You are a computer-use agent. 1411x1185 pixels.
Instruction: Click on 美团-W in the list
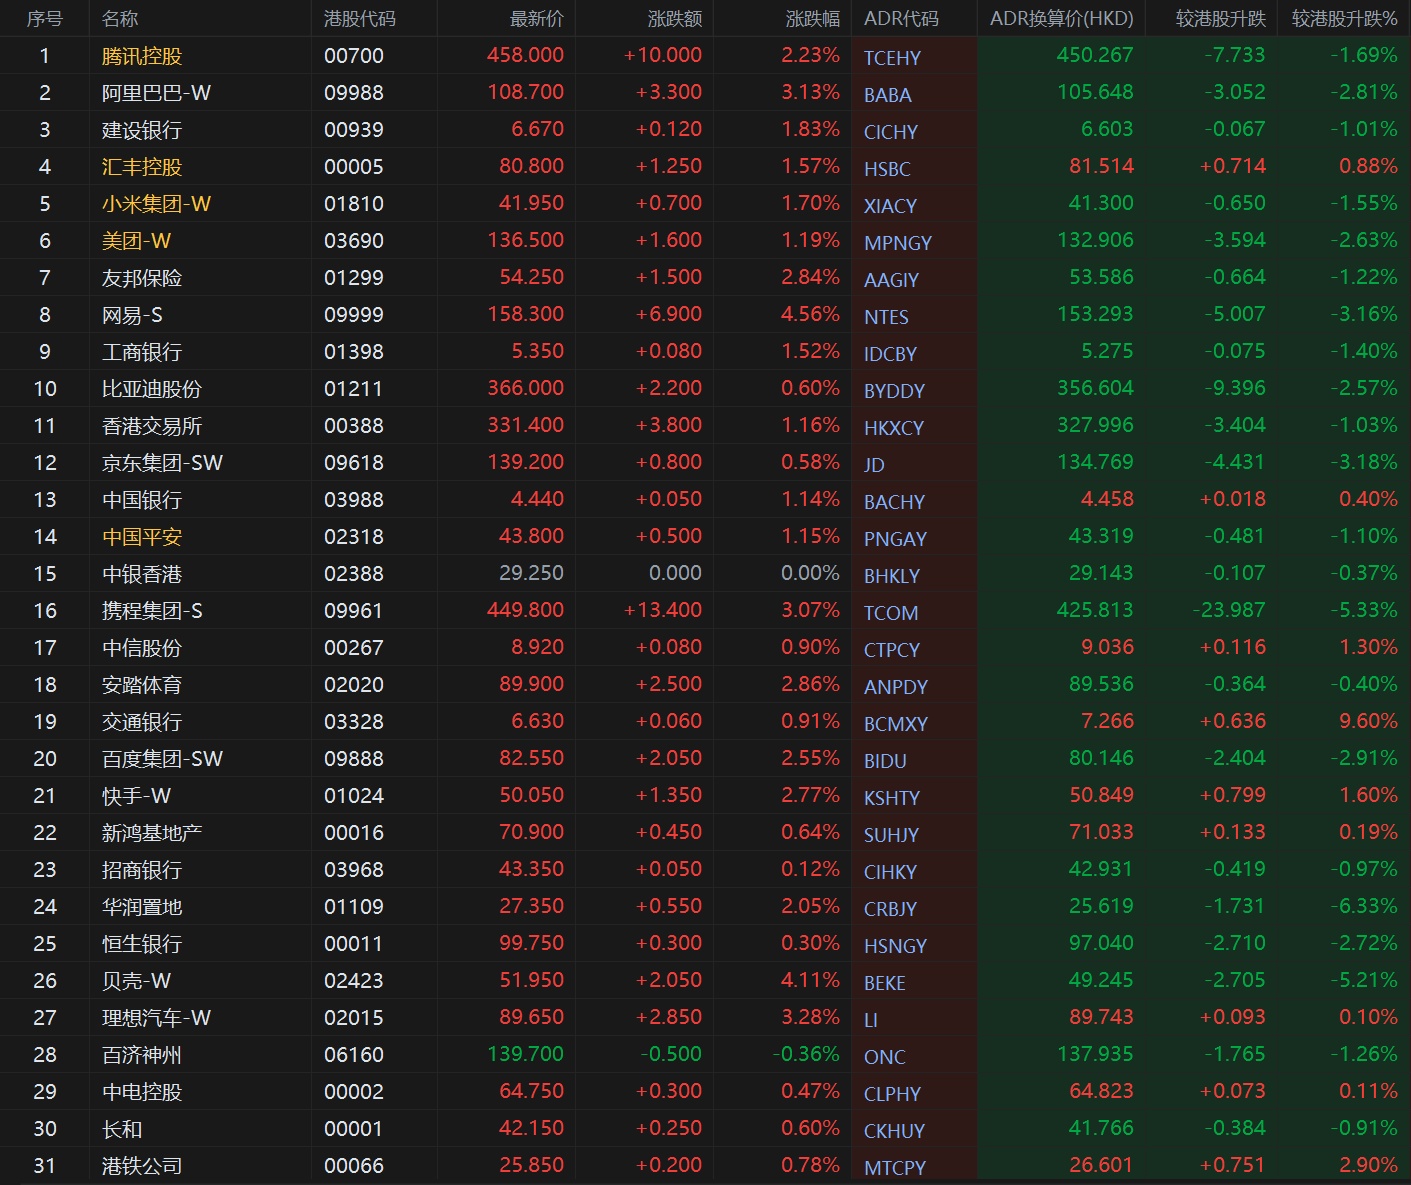pos(136,241)
